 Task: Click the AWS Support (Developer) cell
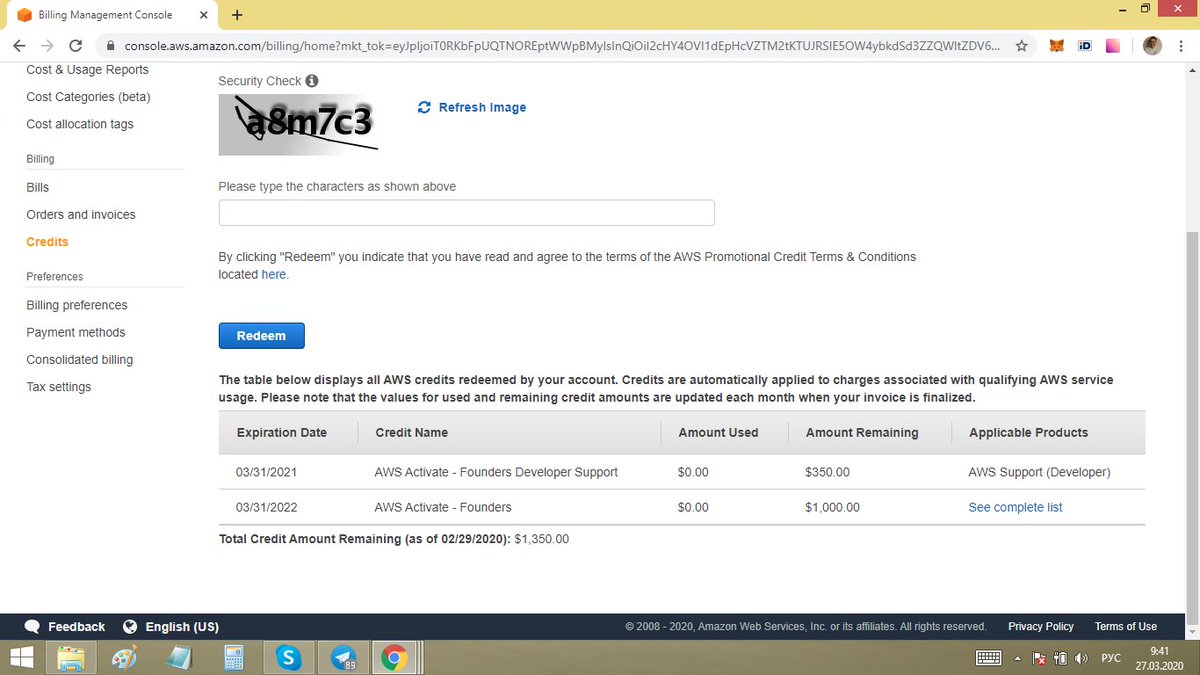1039,472
